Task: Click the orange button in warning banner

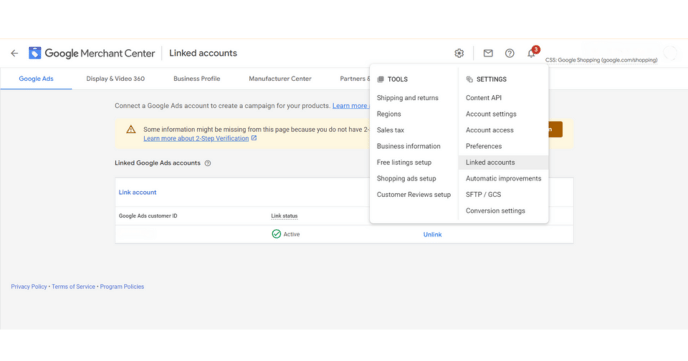Action: click(555, 129)
